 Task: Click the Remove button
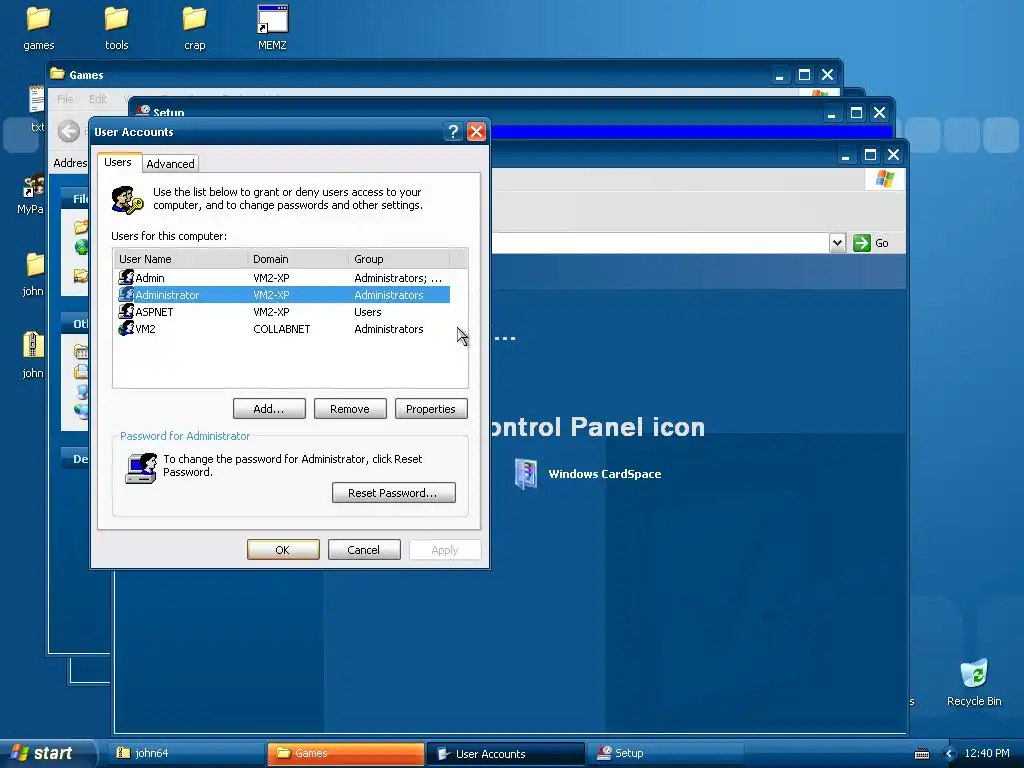click(350, 409)
